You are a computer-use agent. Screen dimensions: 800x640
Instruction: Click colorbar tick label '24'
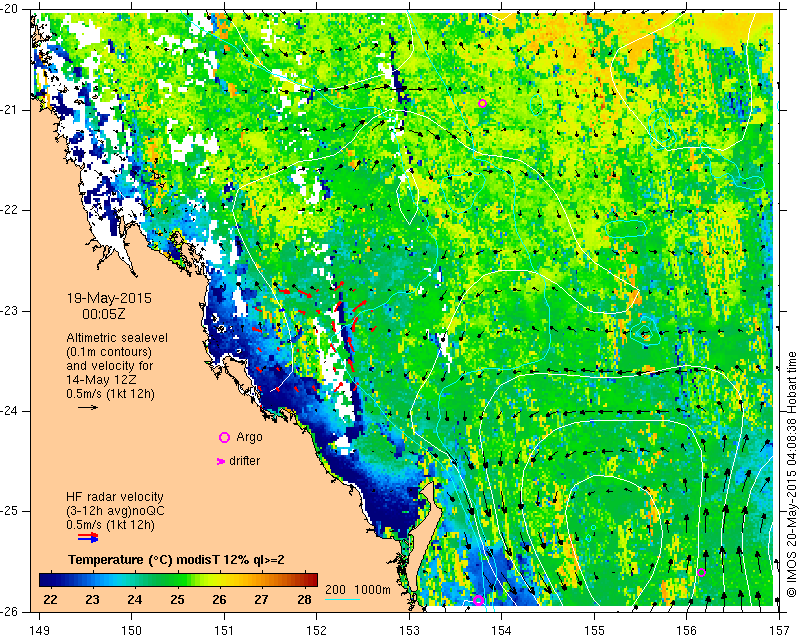[x=135, y=600]
